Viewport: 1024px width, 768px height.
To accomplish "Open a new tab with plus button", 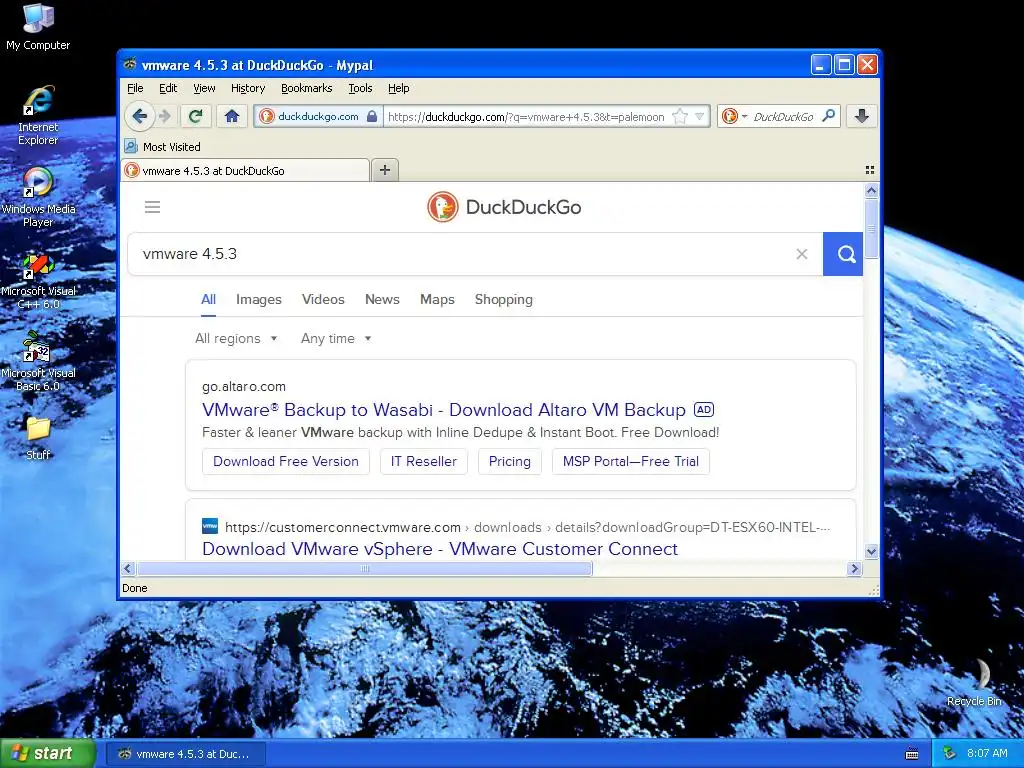I will [x=385, y=170].
